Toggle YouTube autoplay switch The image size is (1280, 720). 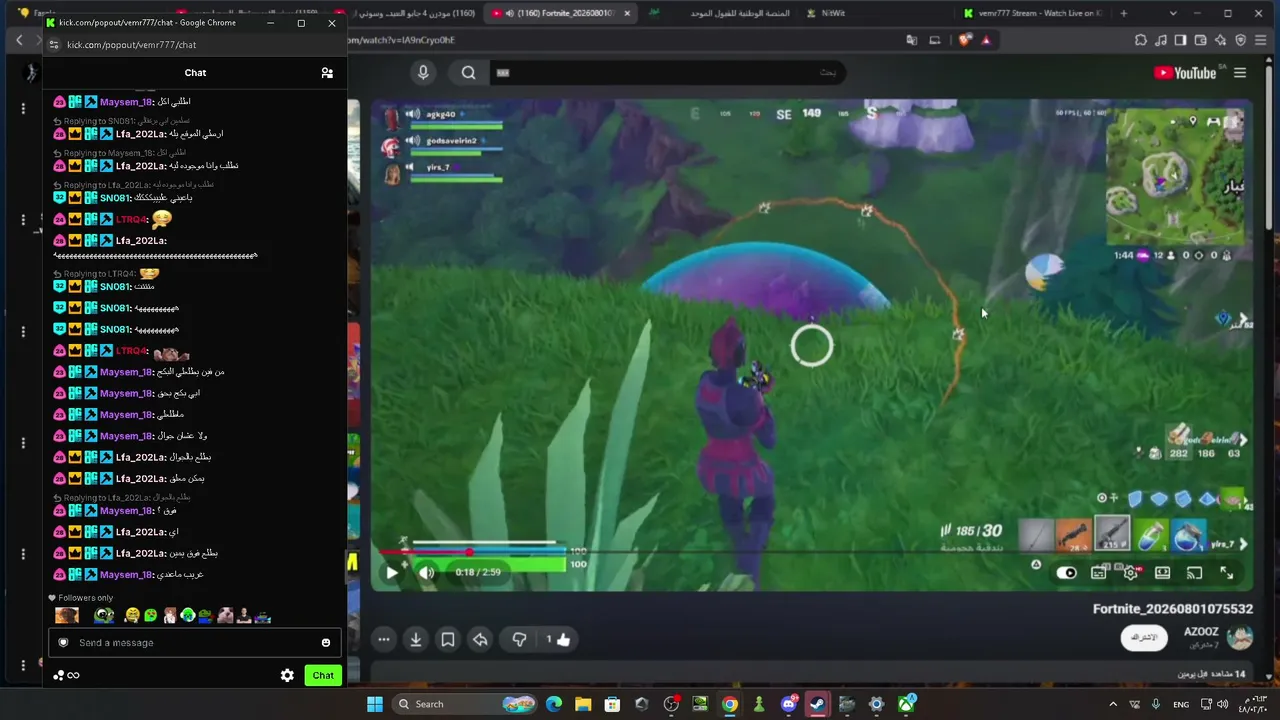1066,573
